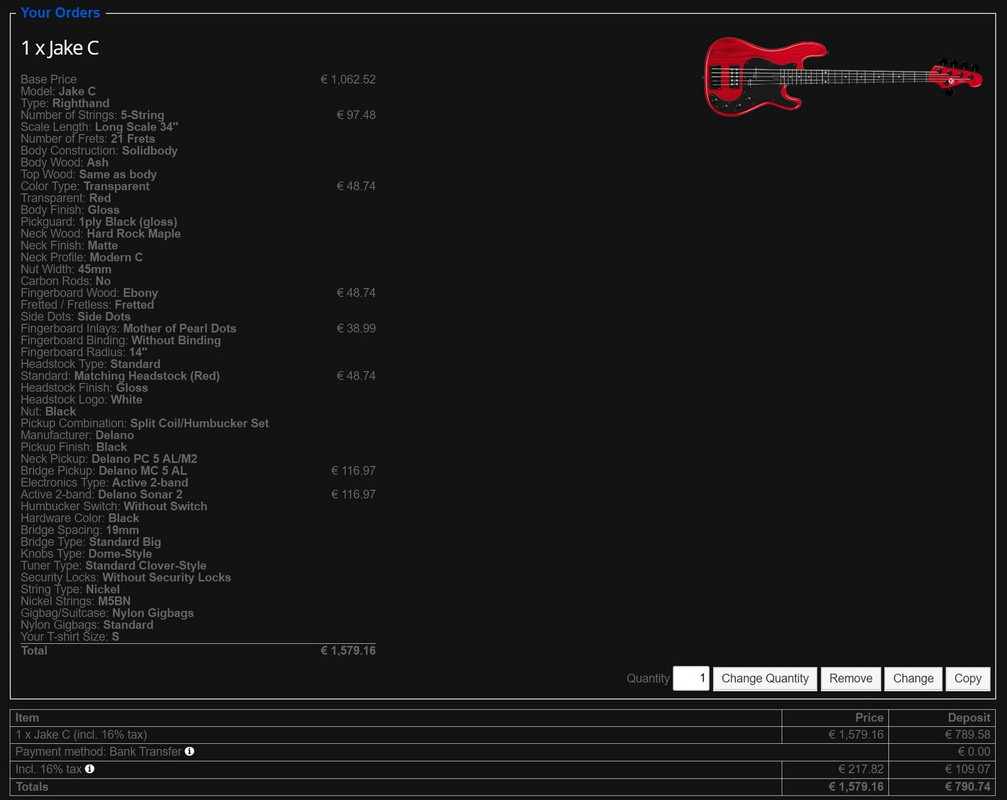Click the 'Deposit' column header

coord(969,718)
